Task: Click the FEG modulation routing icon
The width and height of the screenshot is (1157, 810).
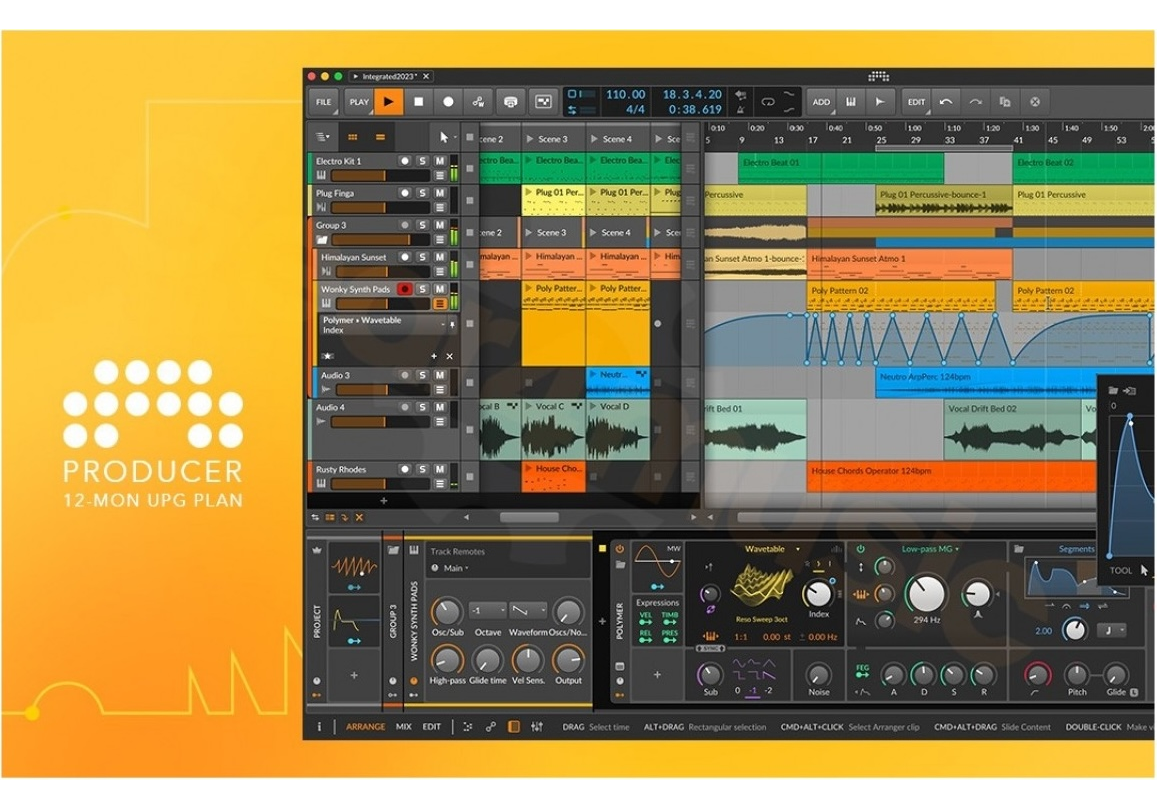Action: [861, 670]
